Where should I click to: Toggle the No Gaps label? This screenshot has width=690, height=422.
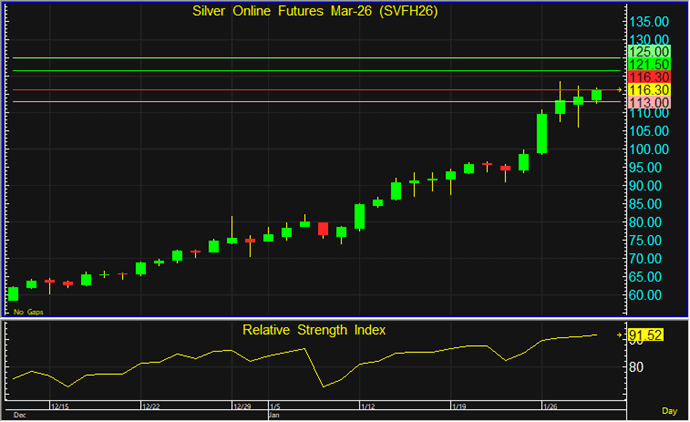click(27, 312)
